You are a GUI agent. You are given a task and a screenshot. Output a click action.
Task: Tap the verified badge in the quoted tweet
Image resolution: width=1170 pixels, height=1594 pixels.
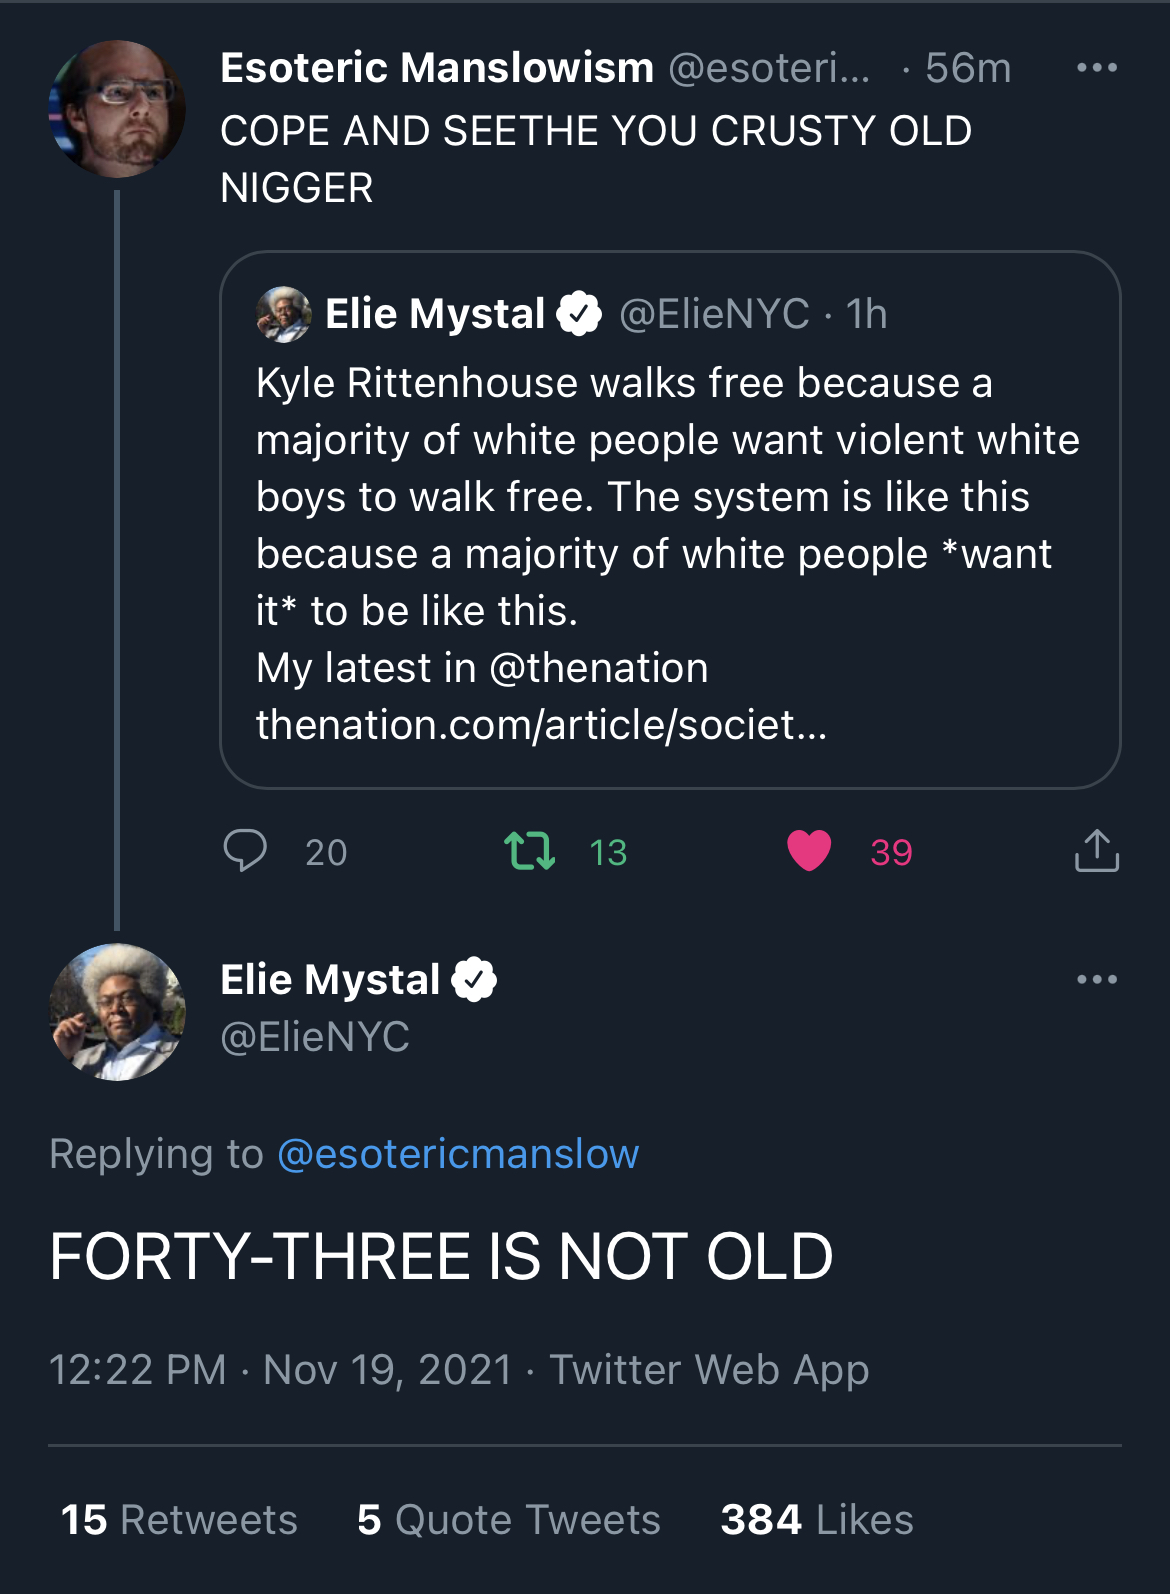tap(579, 314)
